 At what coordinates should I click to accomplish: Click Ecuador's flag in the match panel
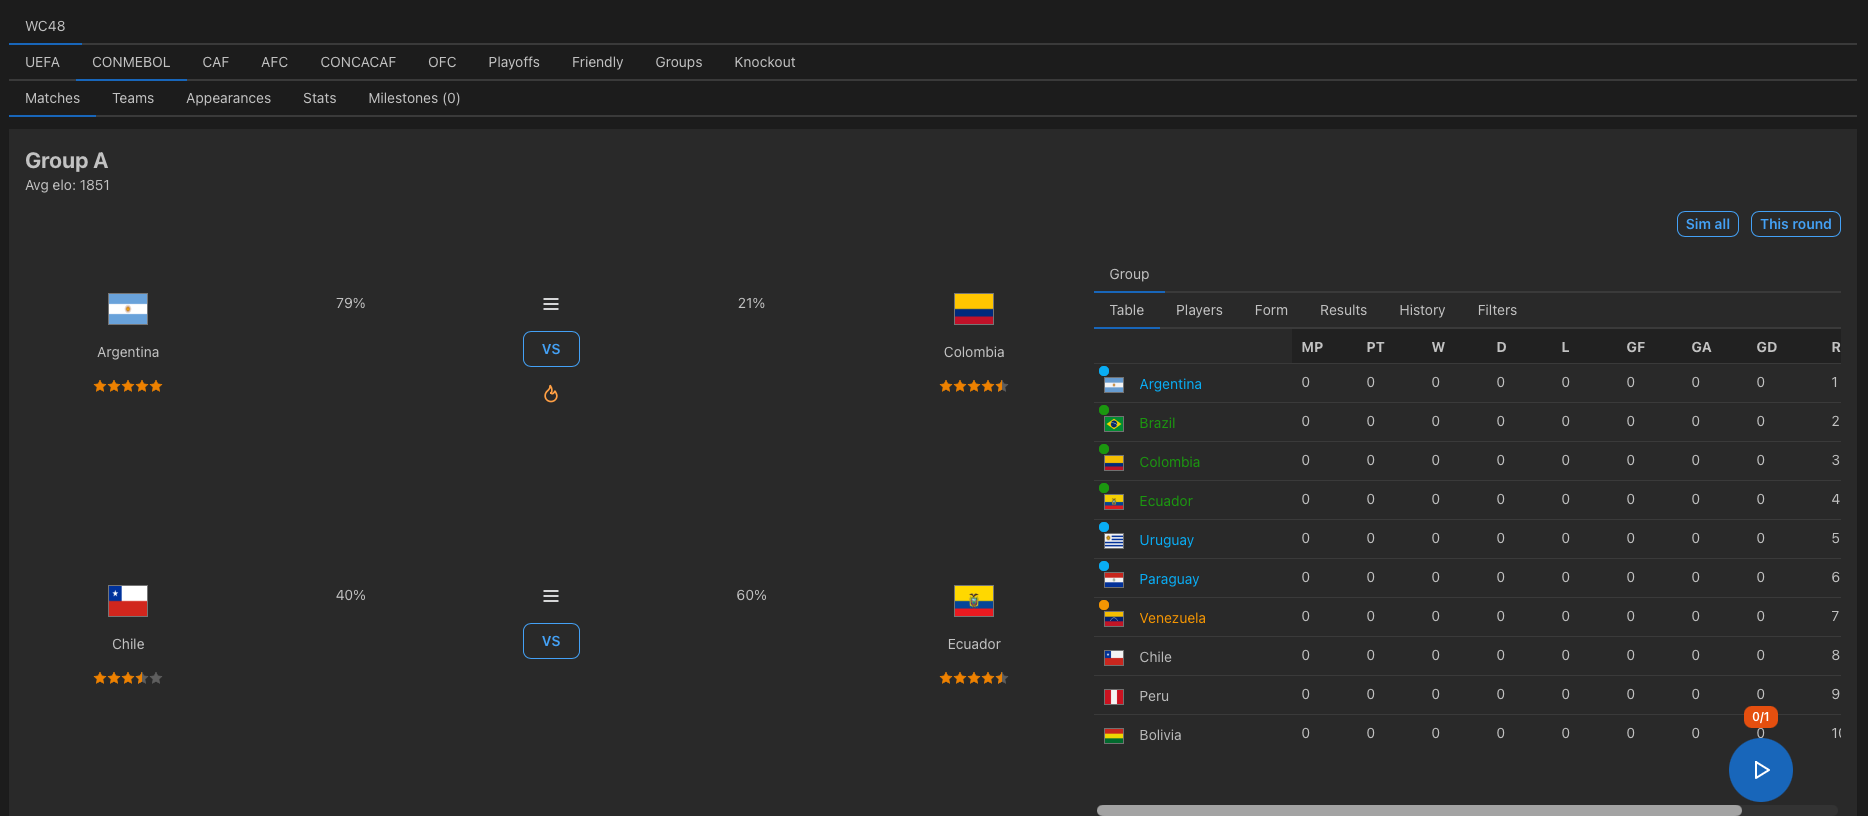pos(974,601)
